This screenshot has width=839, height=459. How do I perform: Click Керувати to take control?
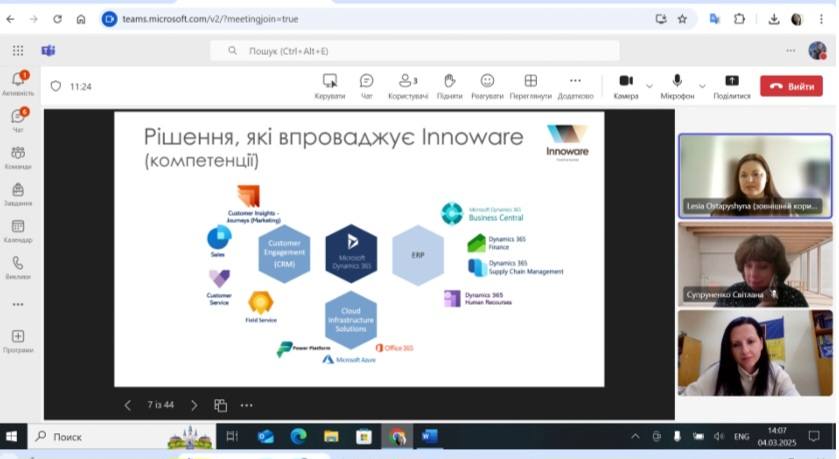point(329,86)
